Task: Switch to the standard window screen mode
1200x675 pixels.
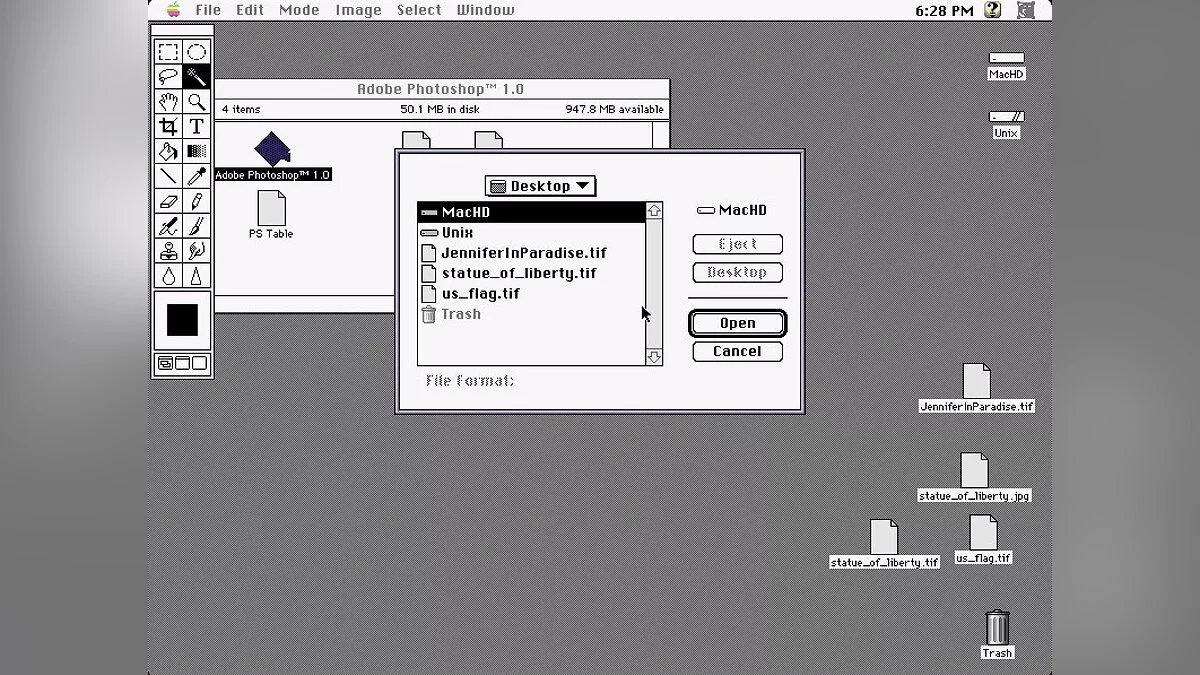Action: click(x=165, y=364)
